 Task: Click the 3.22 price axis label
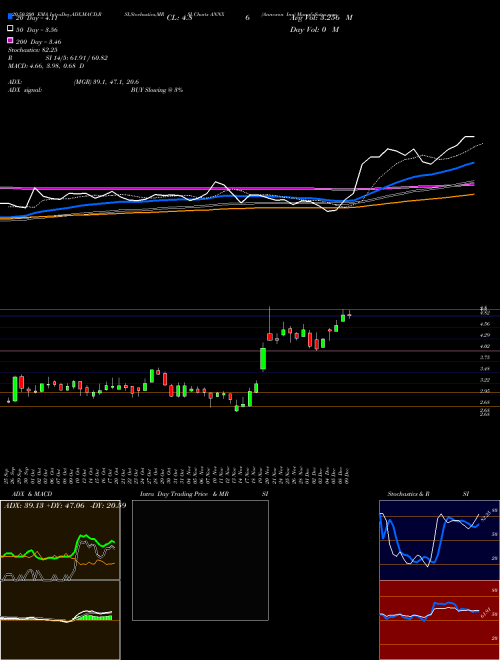pos(484,380)
